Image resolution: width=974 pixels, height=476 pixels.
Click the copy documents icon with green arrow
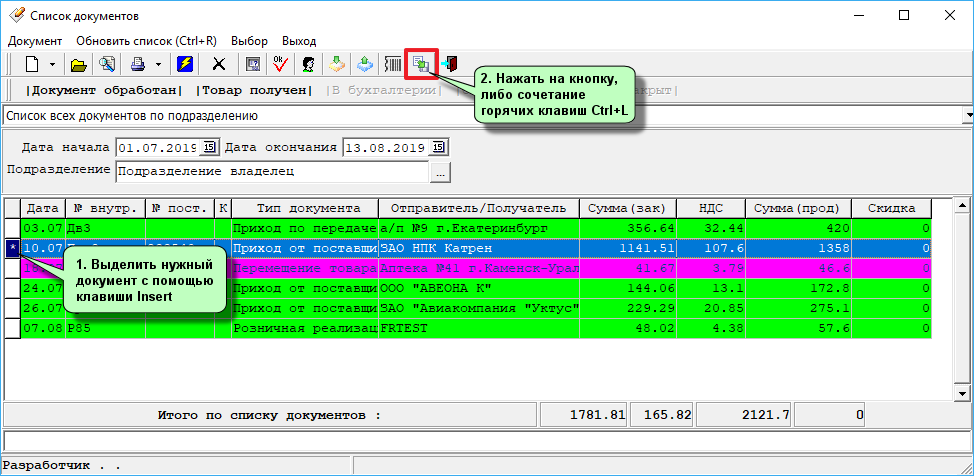pos(421,64)
